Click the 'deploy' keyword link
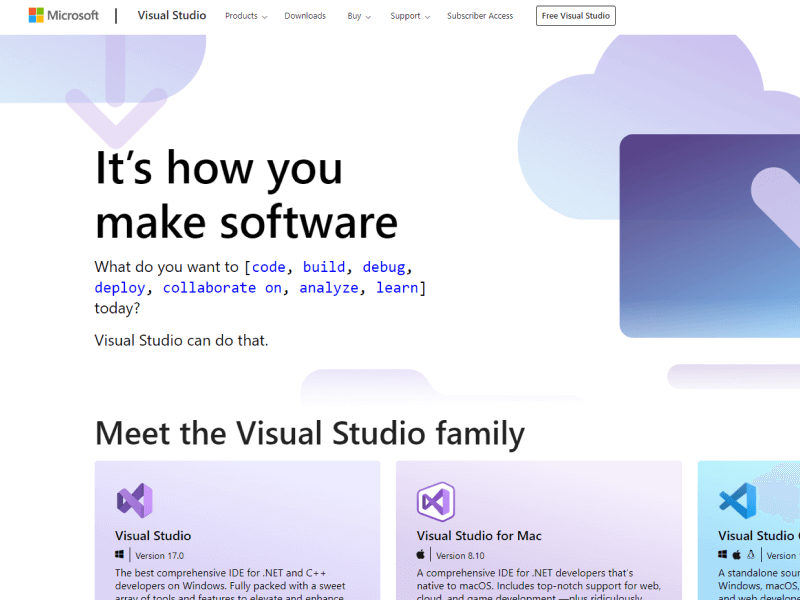The height and width of the screenshot is (600, 800). (x=120, y=288)
